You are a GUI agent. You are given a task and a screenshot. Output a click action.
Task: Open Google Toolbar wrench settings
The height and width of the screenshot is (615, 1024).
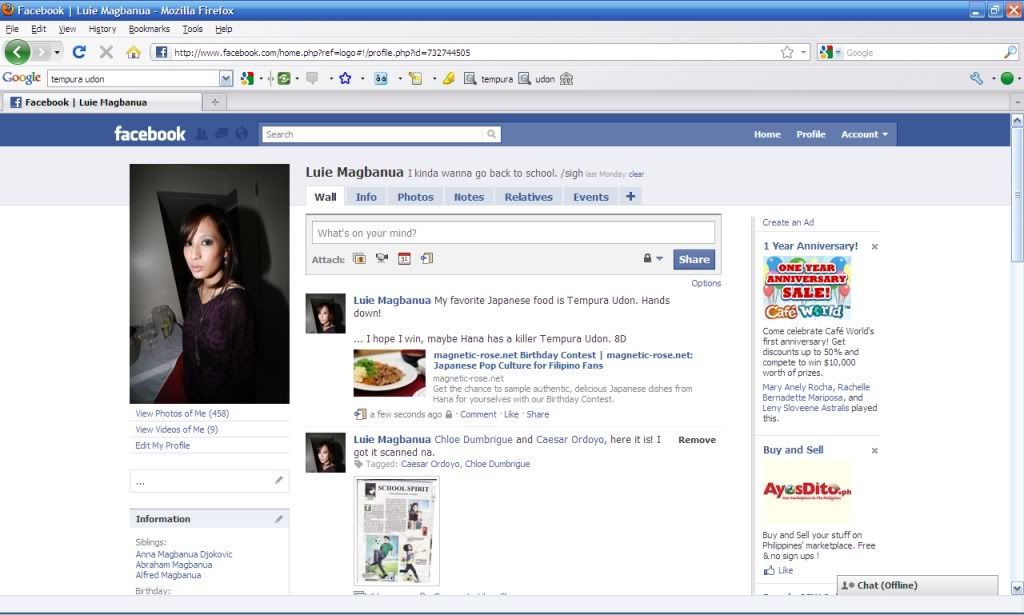pyautogui.click(x=976, y=78)
